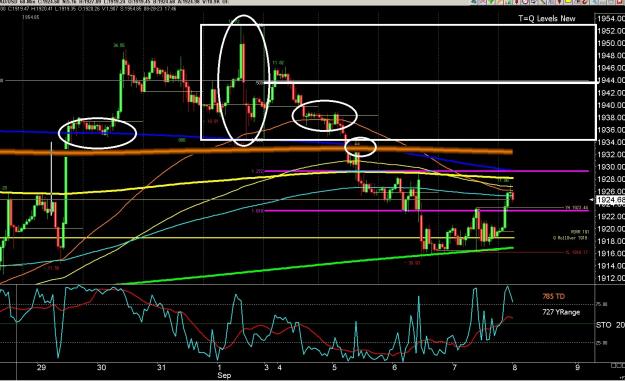Click the Sep month label on time axis
The height and width of the screenshot is (381, 625).
pos(224,375)
